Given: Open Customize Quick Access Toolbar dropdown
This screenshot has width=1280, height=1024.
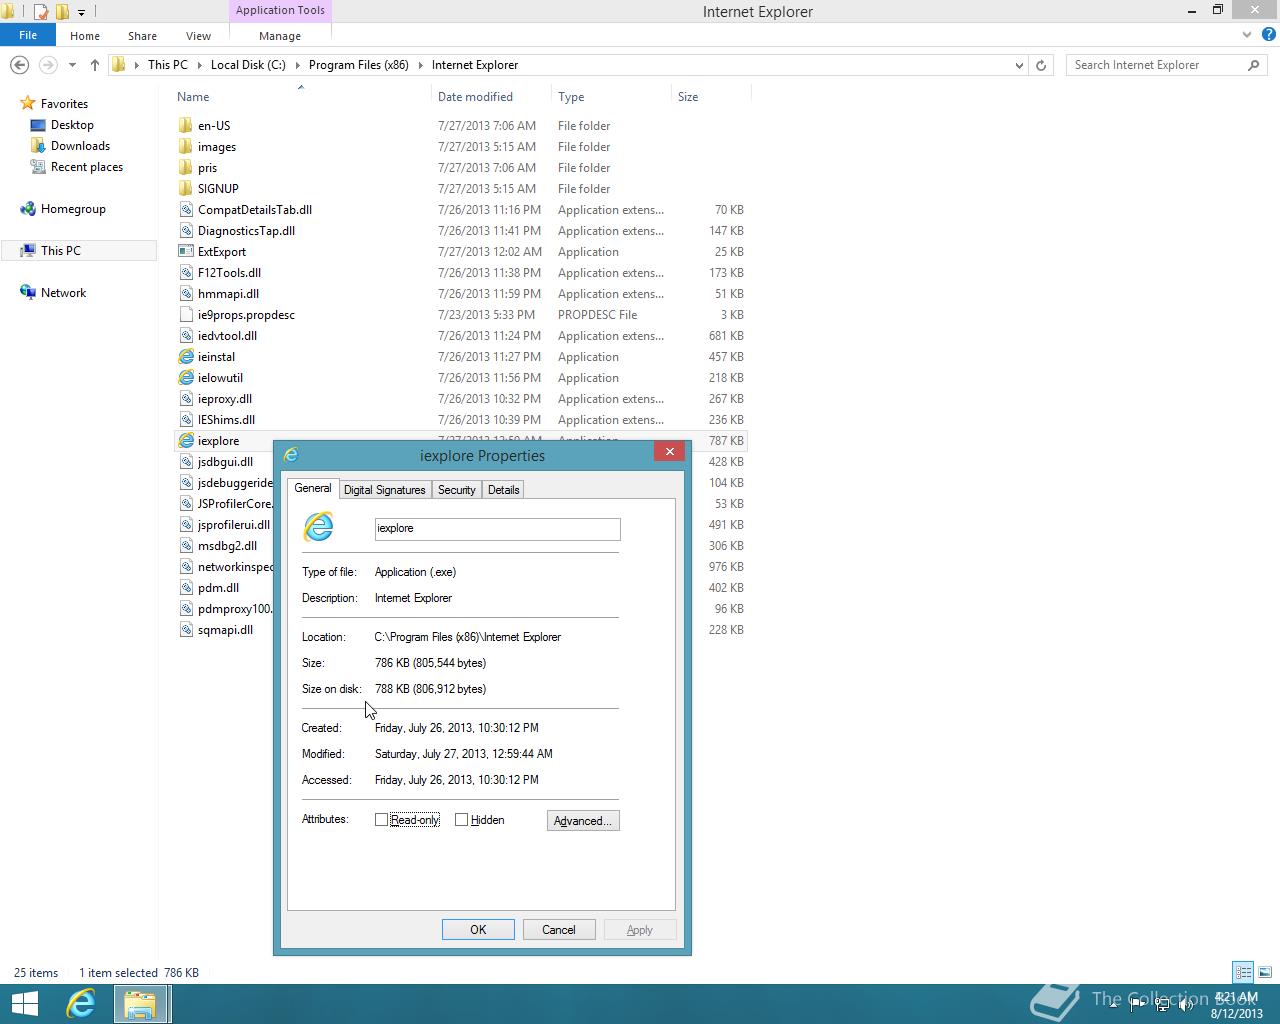Looking at the screenshot, I should coord(82,12).
